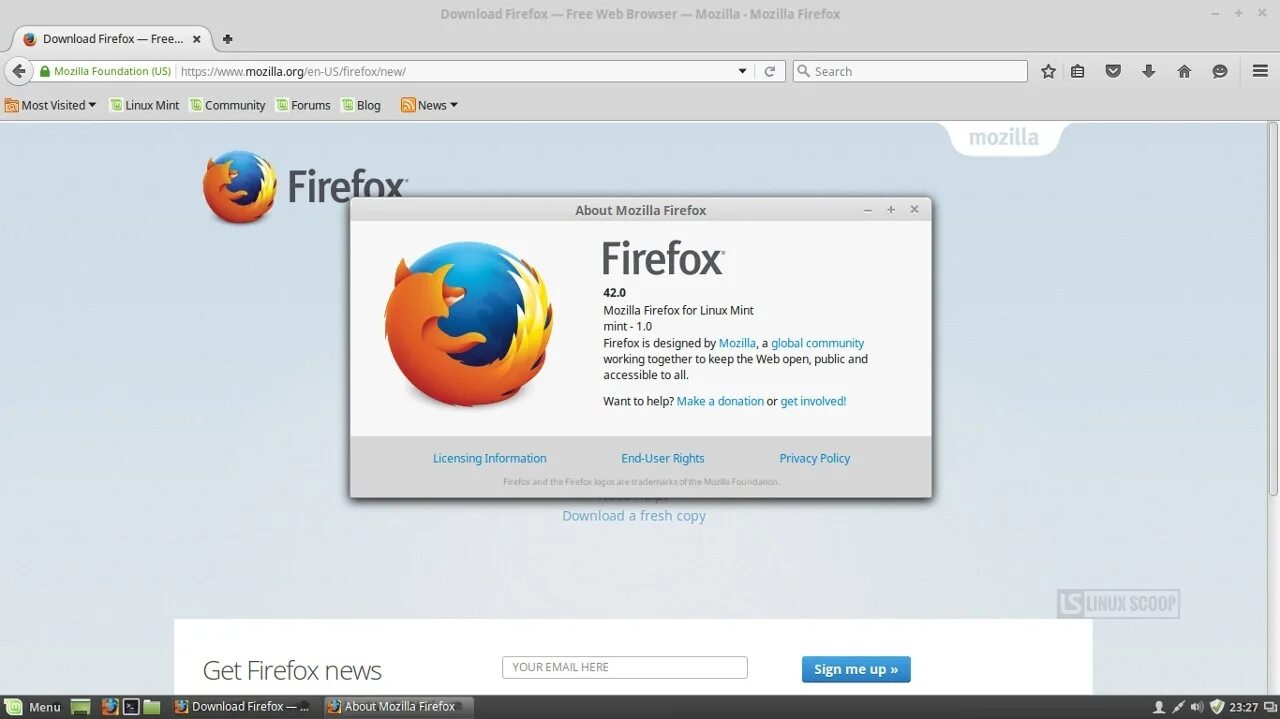Open Privacy Policy link

(x=815, y=458)
